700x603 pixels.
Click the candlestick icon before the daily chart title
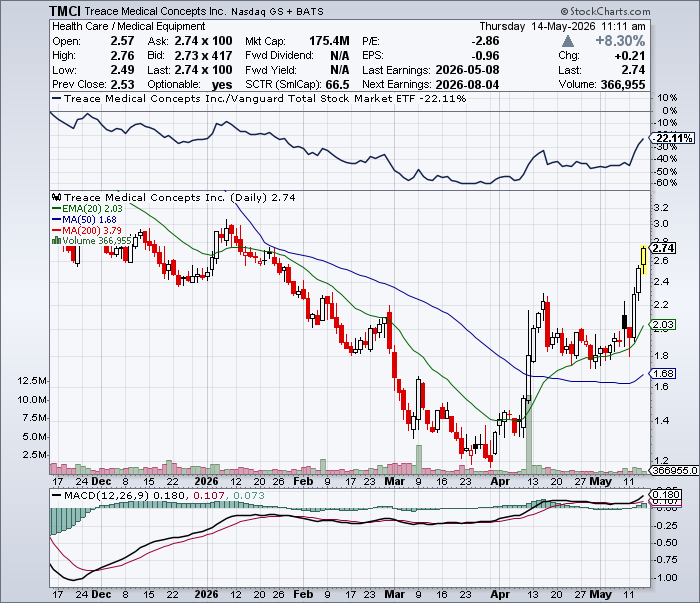[x=56, y=197]
